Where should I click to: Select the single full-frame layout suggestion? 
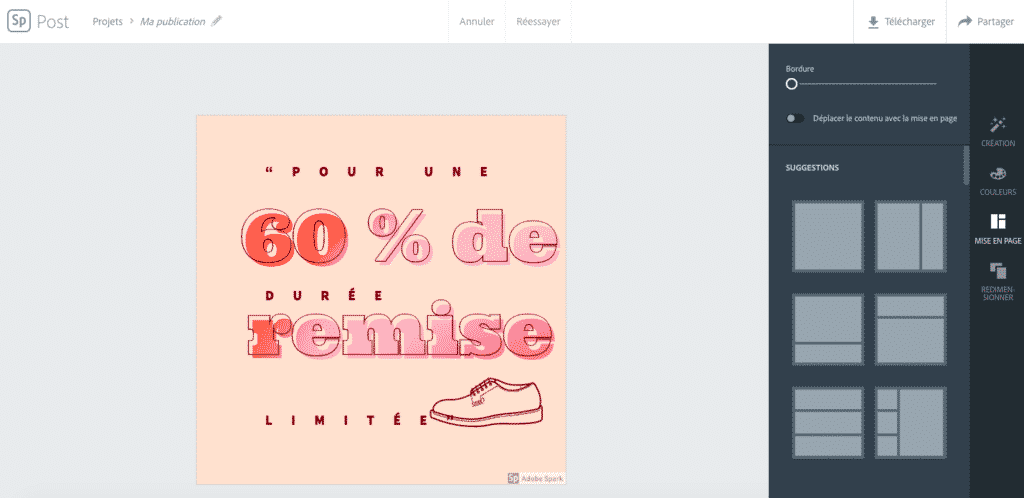click(828, 236)
